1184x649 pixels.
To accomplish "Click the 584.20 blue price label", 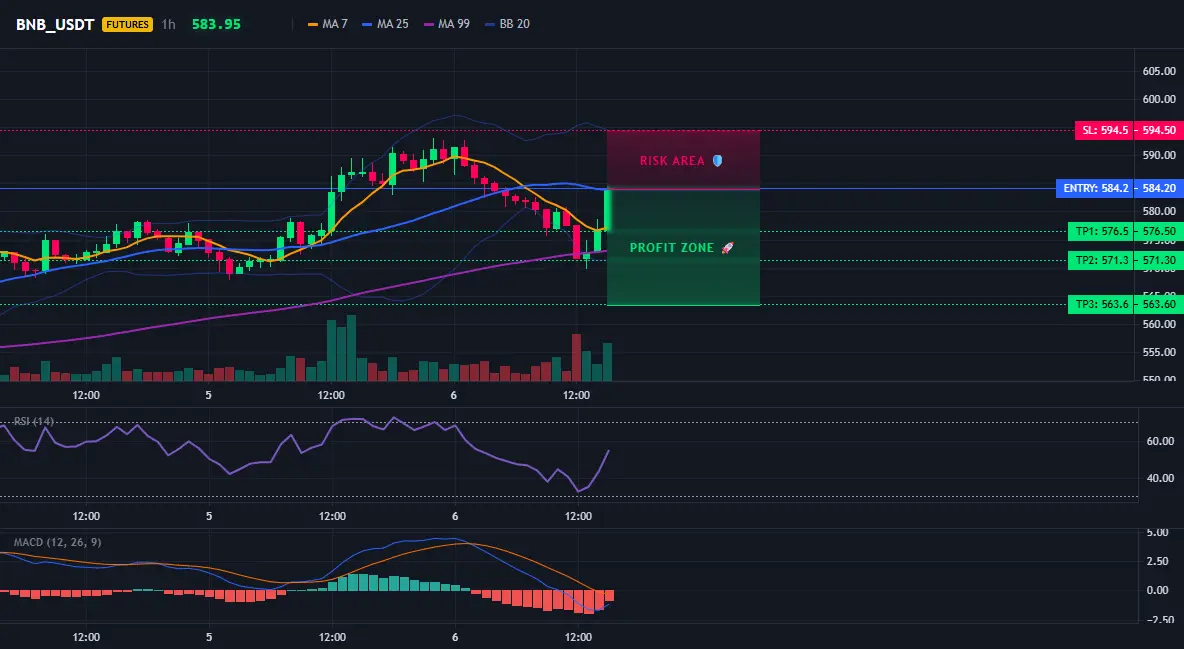I will [x=1159, y=188].
